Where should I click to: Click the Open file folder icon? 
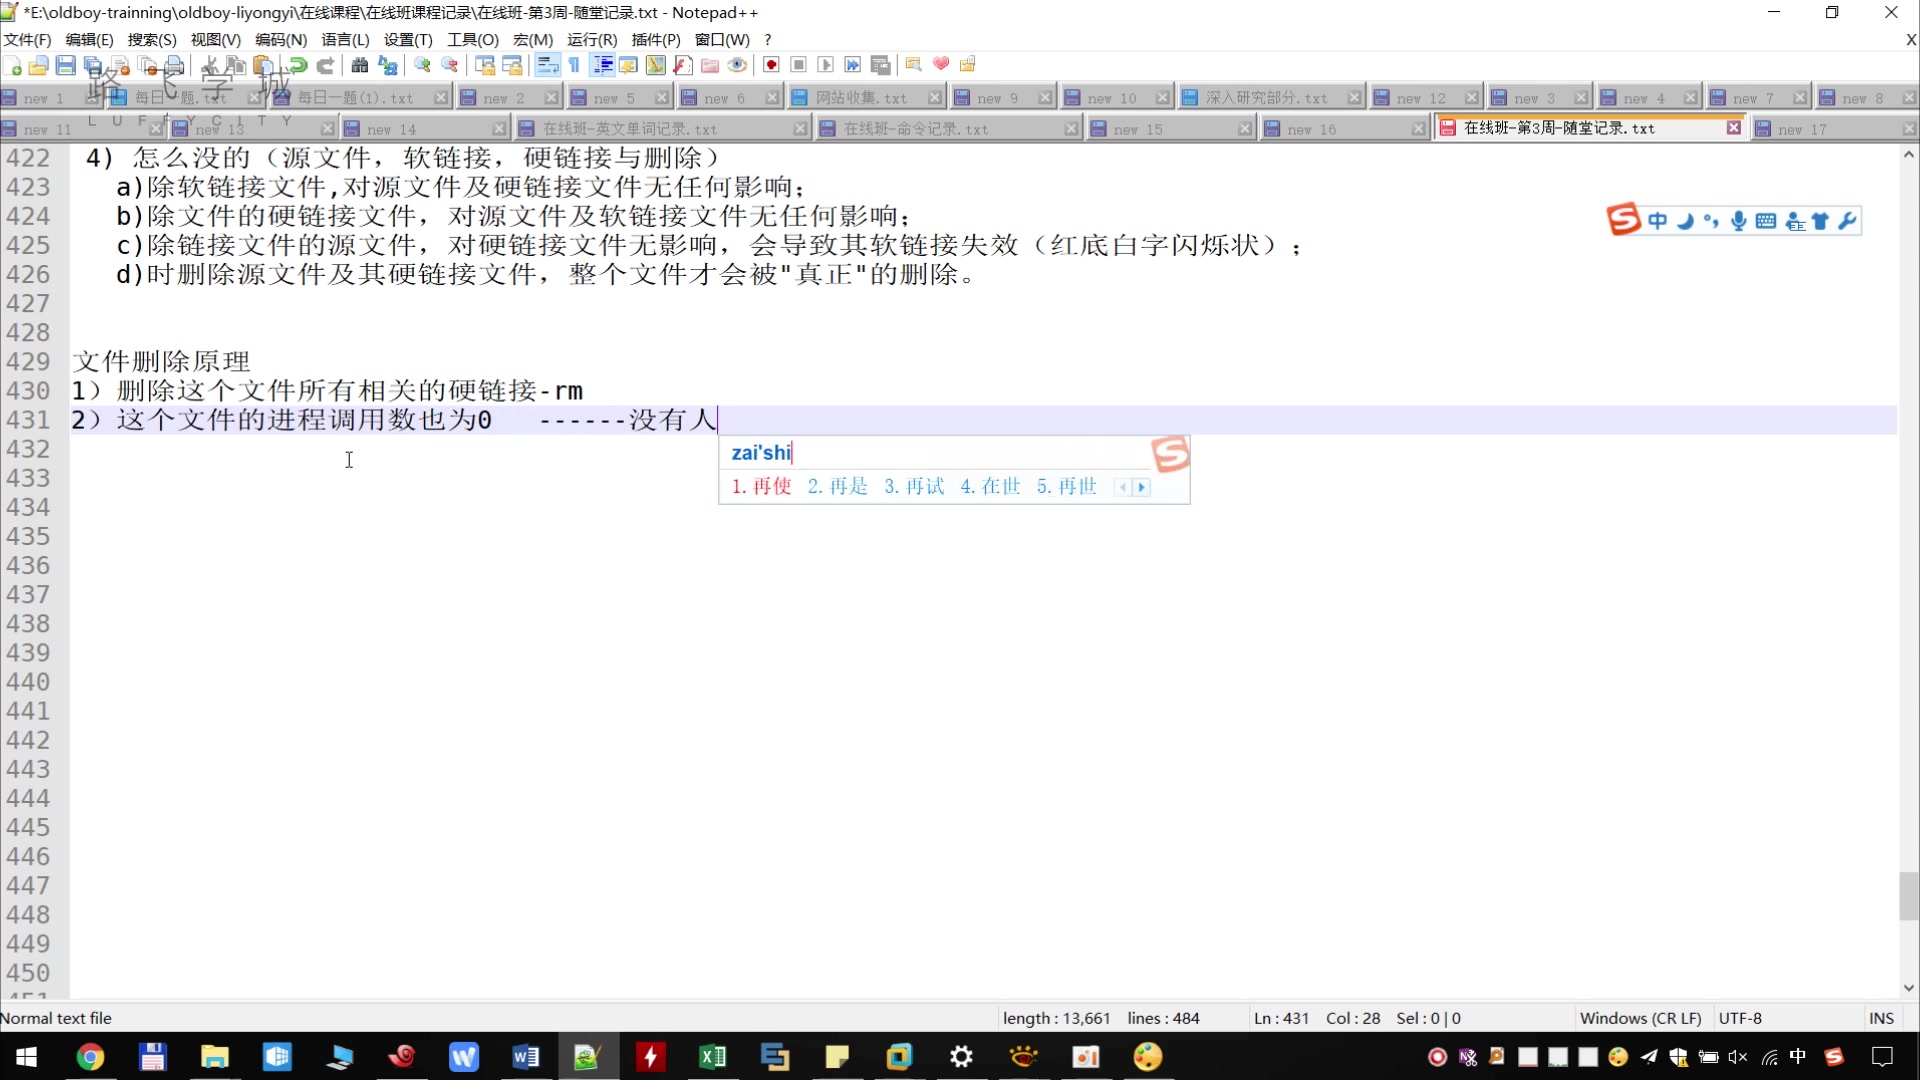click(38, 66)
